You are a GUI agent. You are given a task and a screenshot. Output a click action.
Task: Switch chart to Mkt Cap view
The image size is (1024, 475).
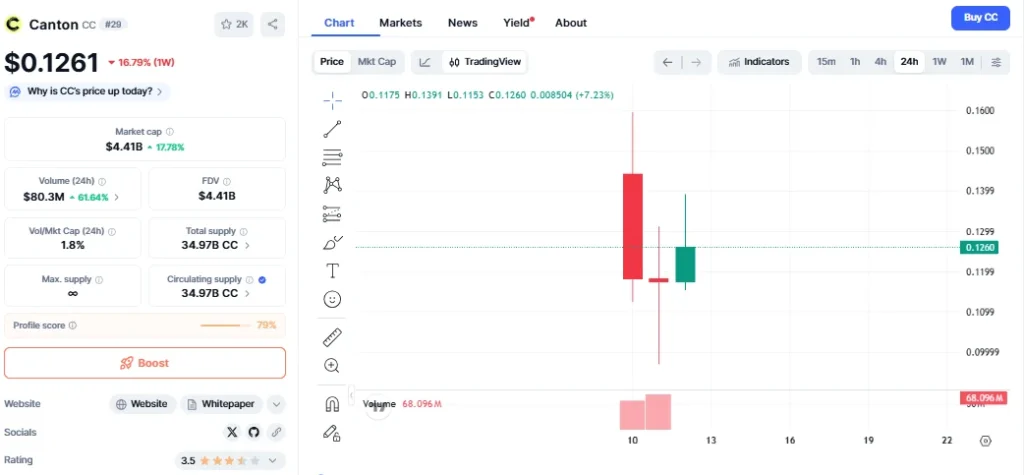[377, 62]
